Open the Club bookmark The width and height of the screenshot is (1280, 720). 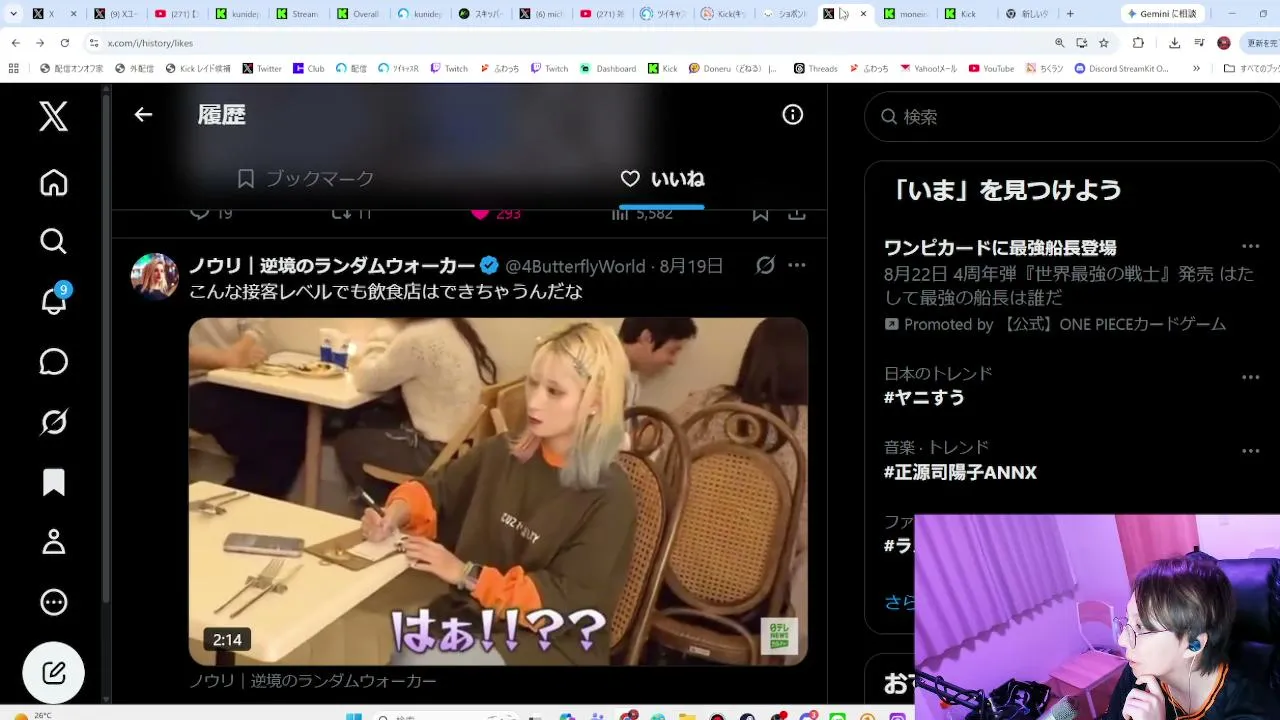pos(309,69)
